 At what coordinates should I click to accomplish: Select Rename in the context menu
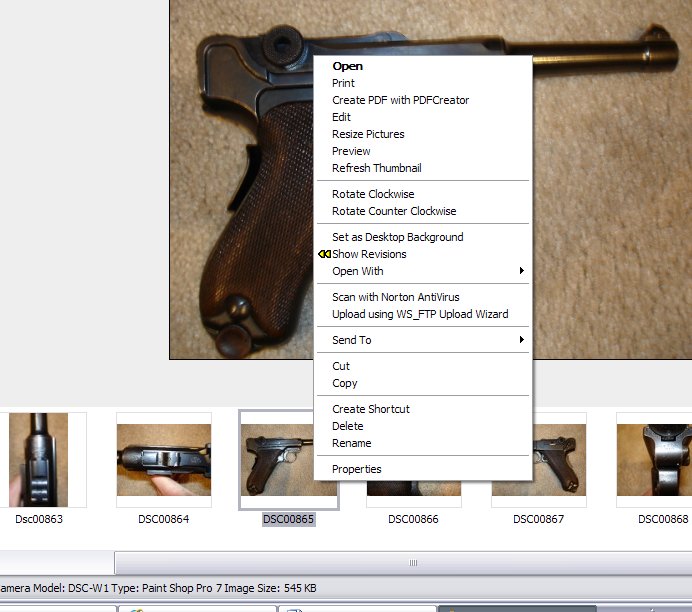pyautogui.click(x=423, y=443)
